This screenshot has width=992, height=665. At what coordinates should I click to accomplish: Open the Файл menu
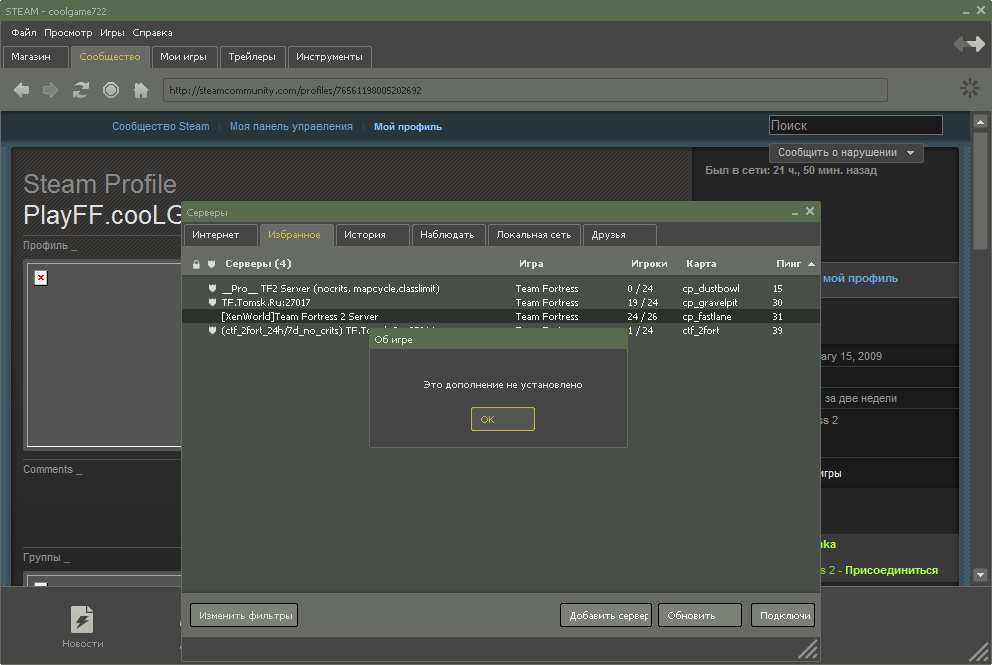23,32
